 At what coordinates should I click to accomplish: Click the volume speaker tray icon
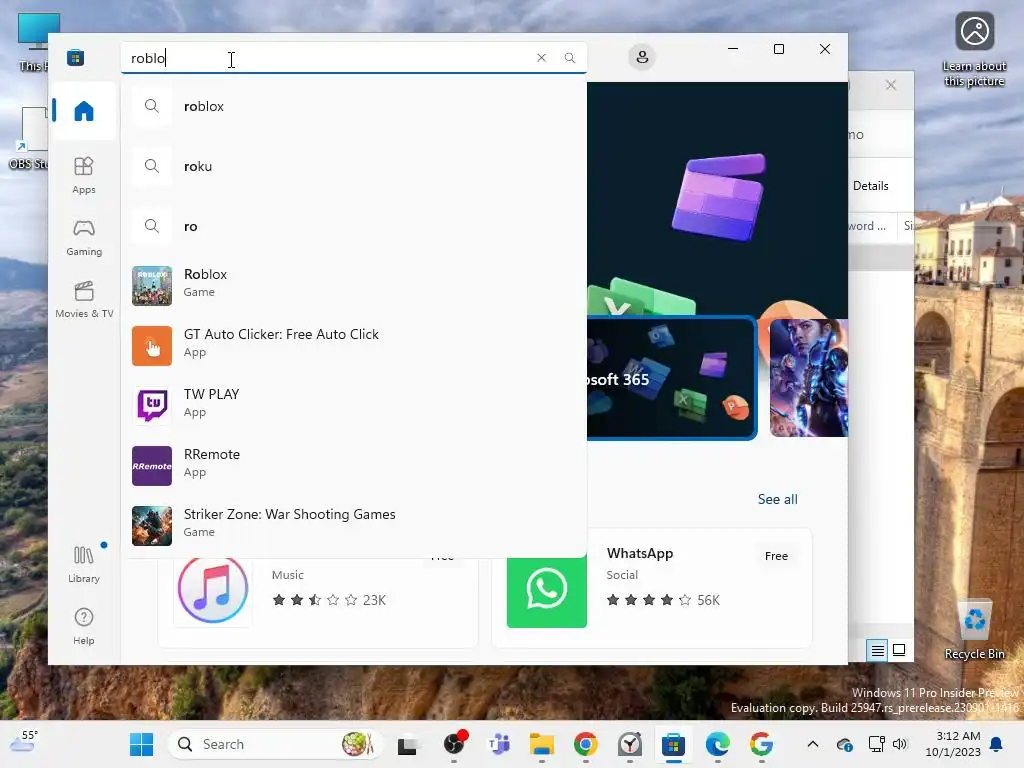click(900, 744)
